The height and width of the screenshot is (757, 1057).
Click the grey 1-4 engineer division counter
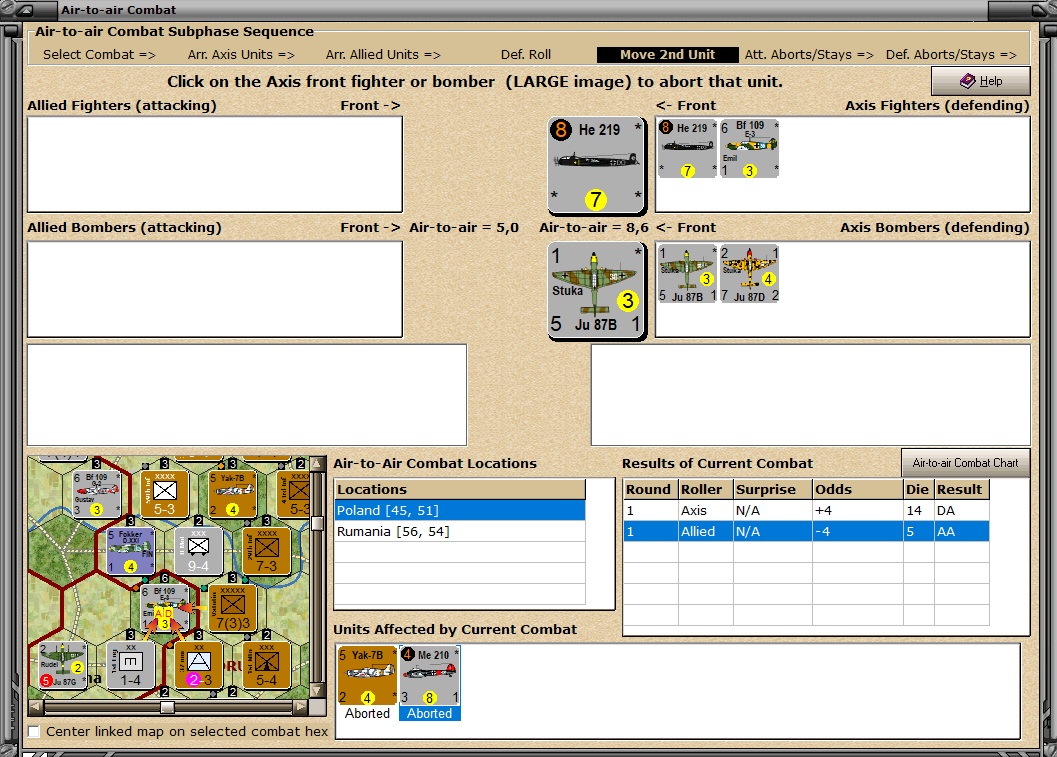(131, 665)
